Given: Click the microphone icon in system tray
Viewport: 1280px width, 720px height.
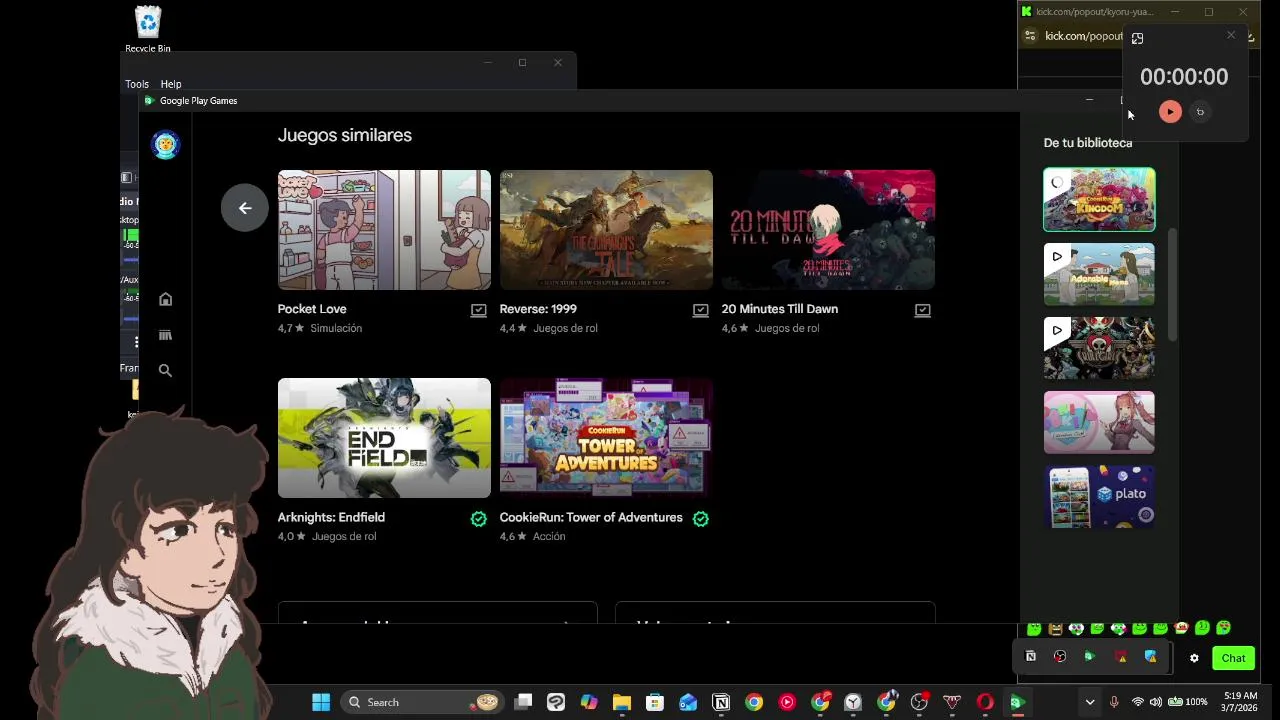Looking at the screenshot, I should pos(1114,702).
